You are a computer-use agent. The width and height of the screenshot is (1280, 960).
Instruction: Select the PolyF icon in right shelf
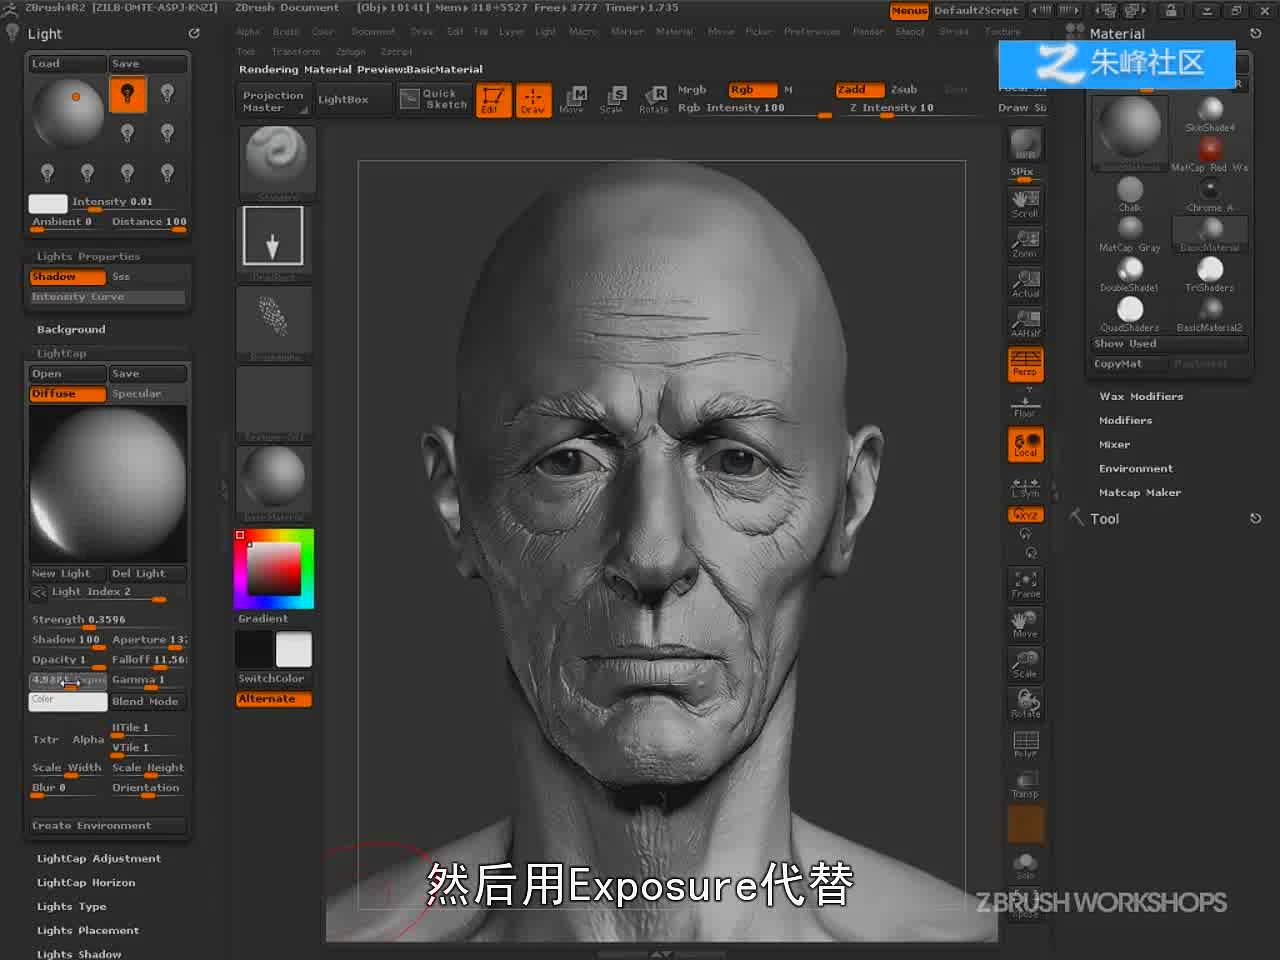point(1025,745)
